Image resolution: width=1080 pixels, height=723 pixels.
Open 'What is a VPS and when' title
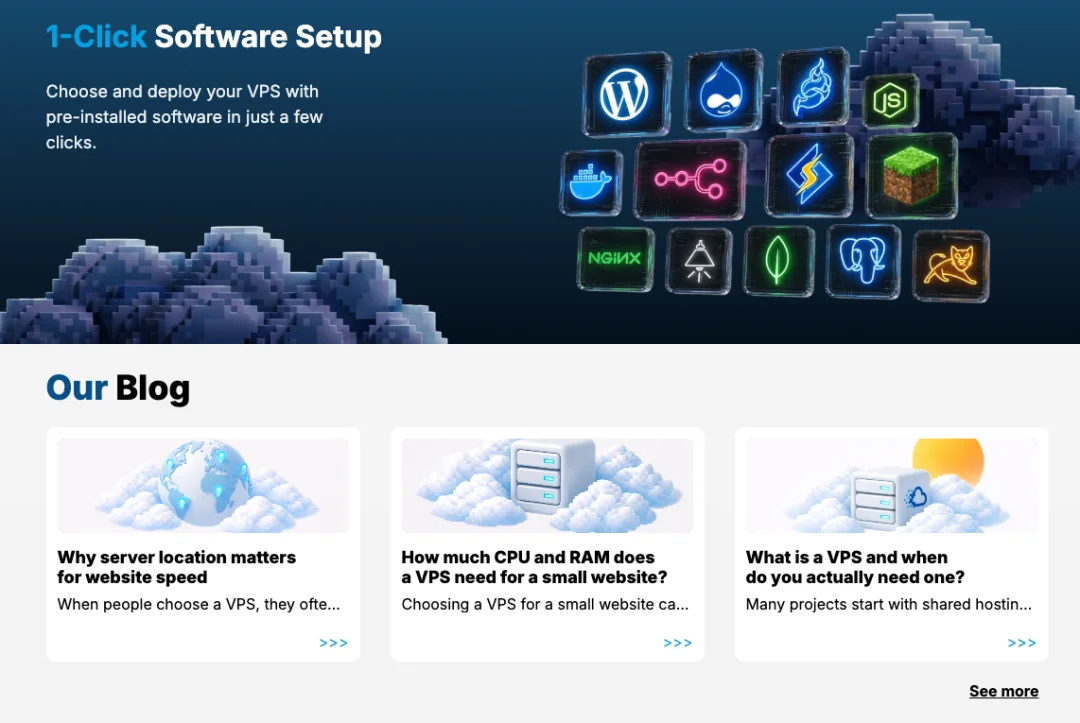[855, 567]
